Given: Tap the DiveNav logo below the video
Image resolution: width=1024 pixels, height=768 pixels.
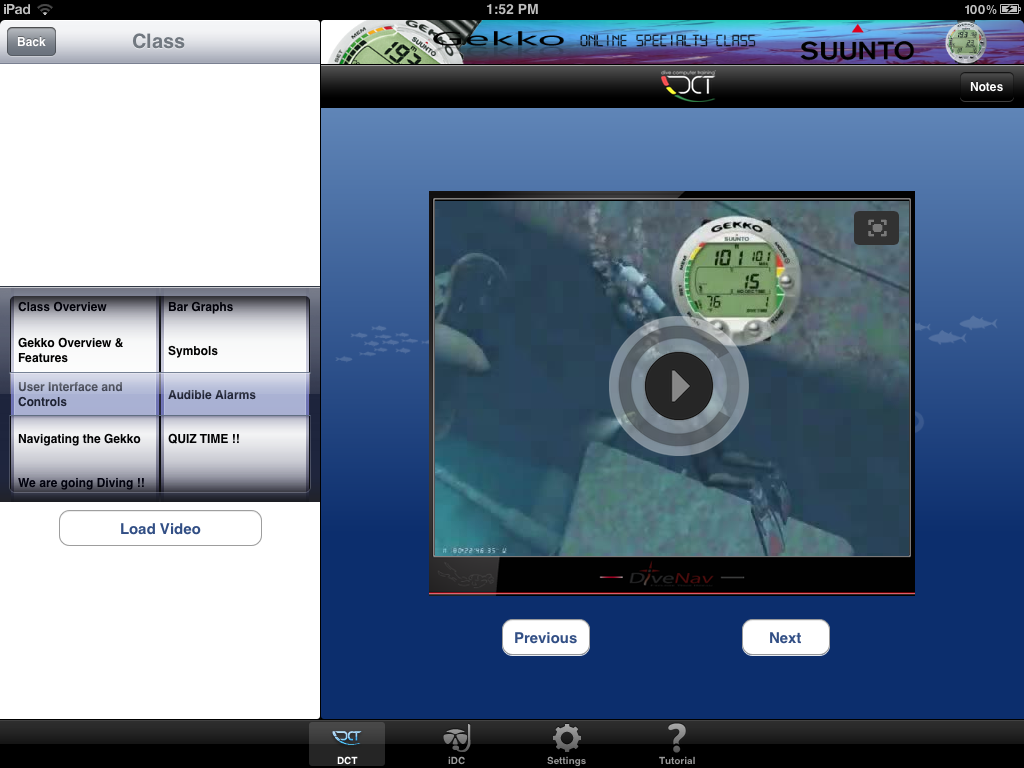Looking at the screenshot, I should 671,577.
